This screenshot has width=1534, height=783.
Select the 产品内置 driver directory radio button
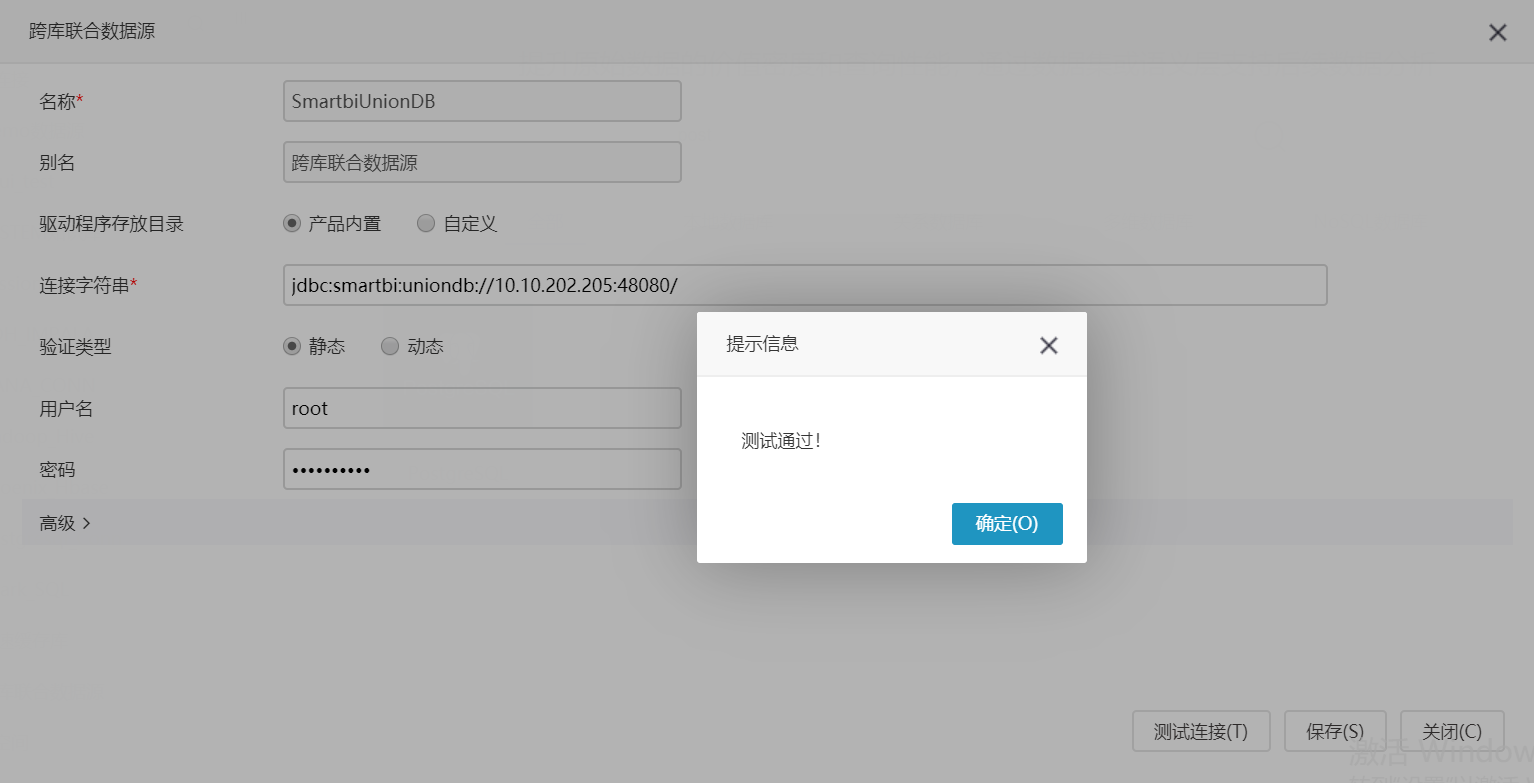click(x=292, y=224)
